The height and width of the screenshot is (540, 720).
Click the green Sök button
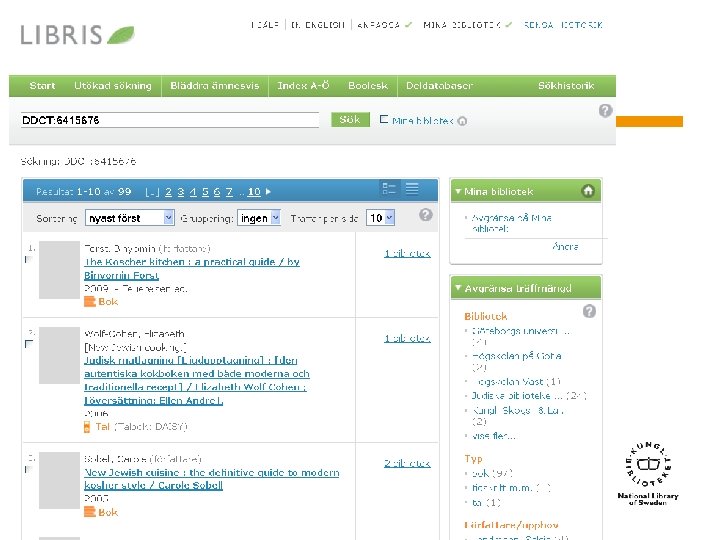(x=350, y=119)
